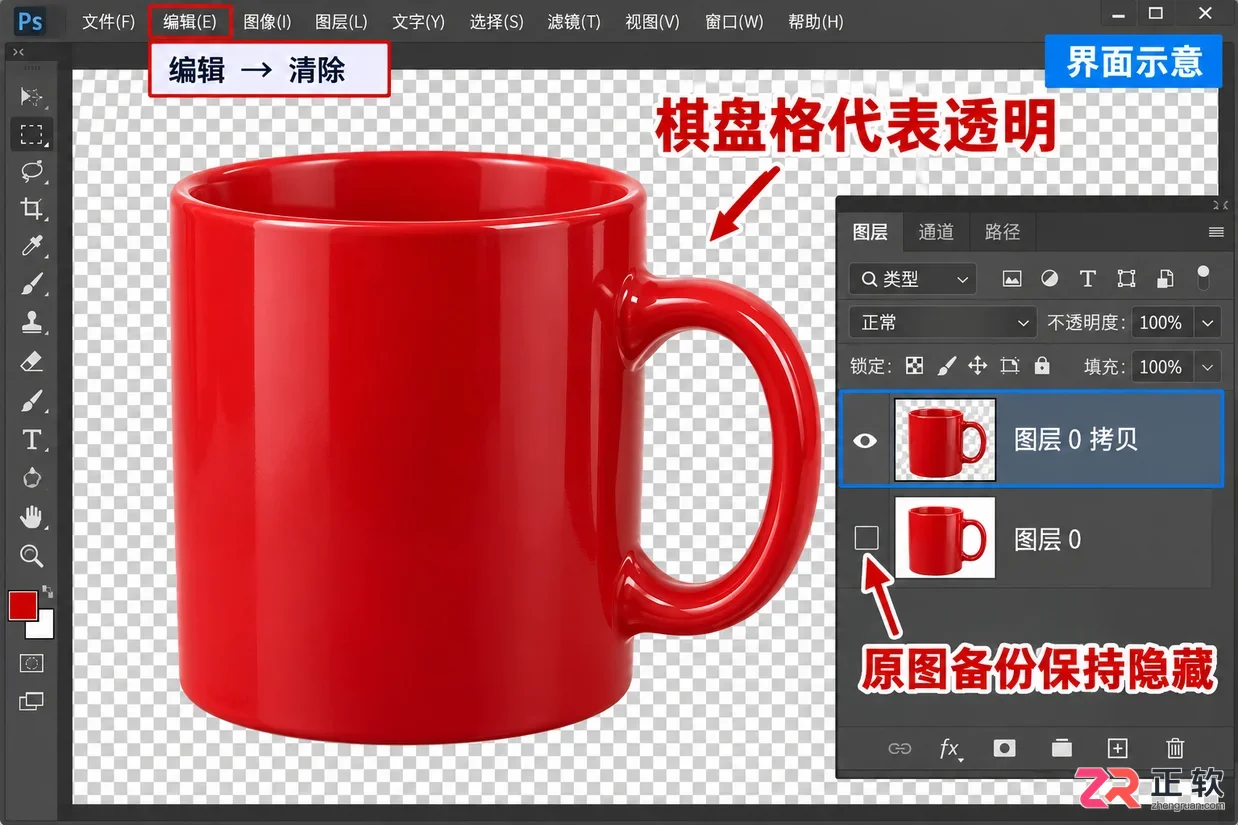This screenshot has width=1238, height=825.
Task: Switch to the 通道 tab
Action: (x=936, y=232)
